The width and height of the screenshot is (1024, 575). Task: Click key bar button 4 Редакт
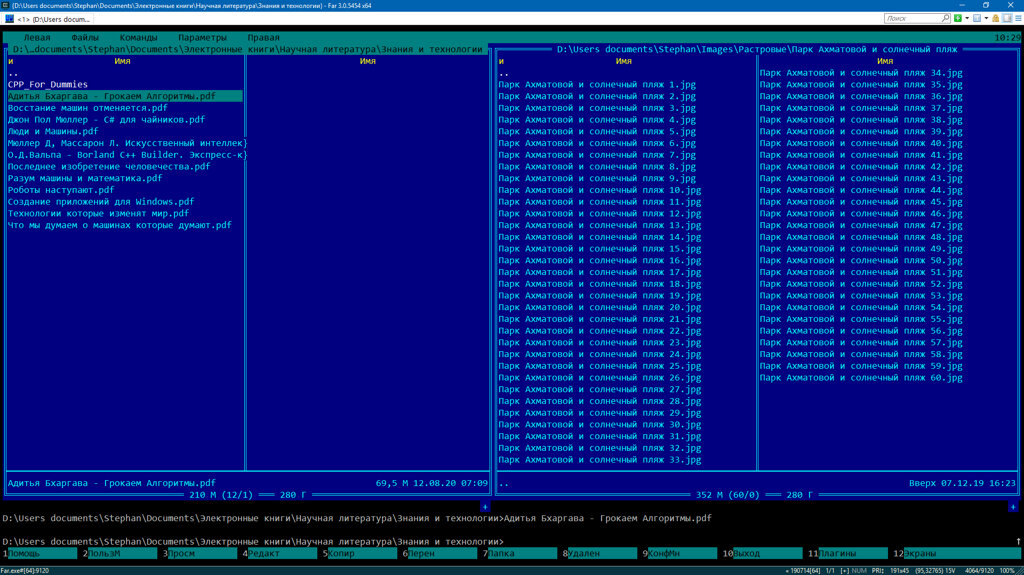tap(282, 553)
